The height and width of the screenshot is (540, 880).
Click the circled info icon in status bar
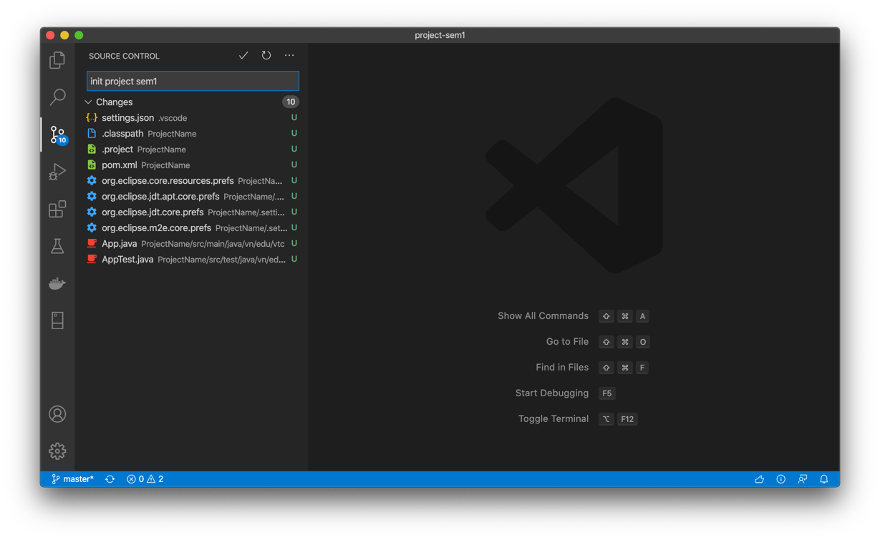(x=781, y=479)
